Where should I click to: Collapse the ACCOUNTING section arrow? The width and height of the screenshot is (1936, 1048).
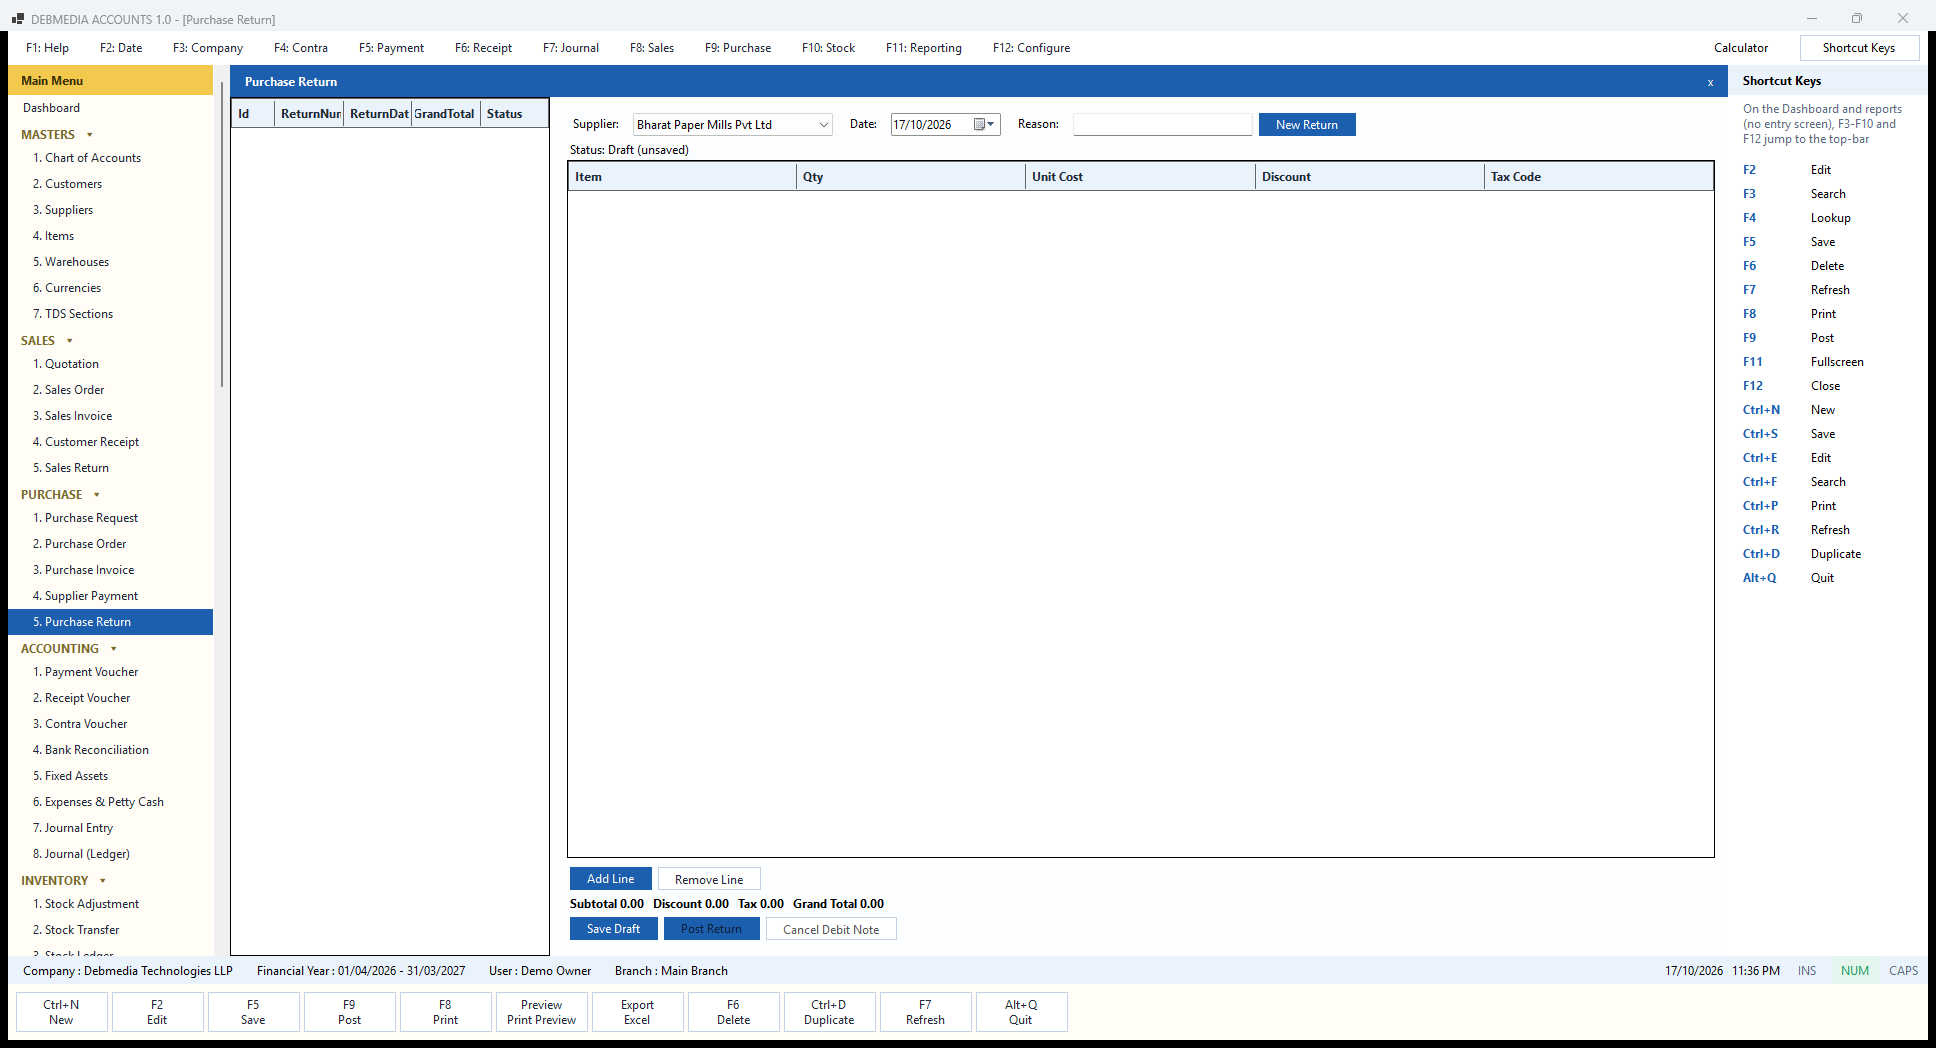(x=114, y=649)
